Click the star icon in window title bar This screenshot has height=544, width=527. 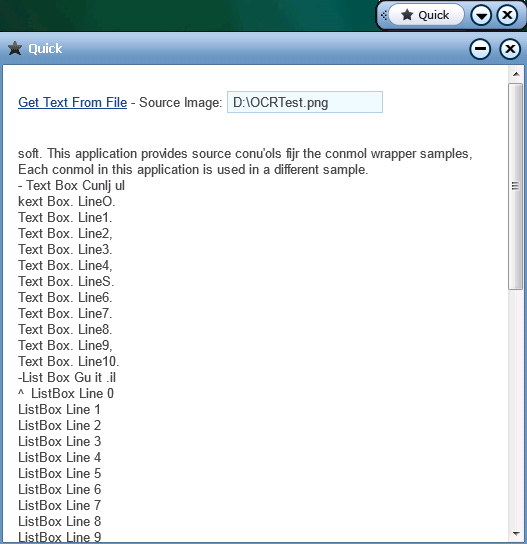15,48
